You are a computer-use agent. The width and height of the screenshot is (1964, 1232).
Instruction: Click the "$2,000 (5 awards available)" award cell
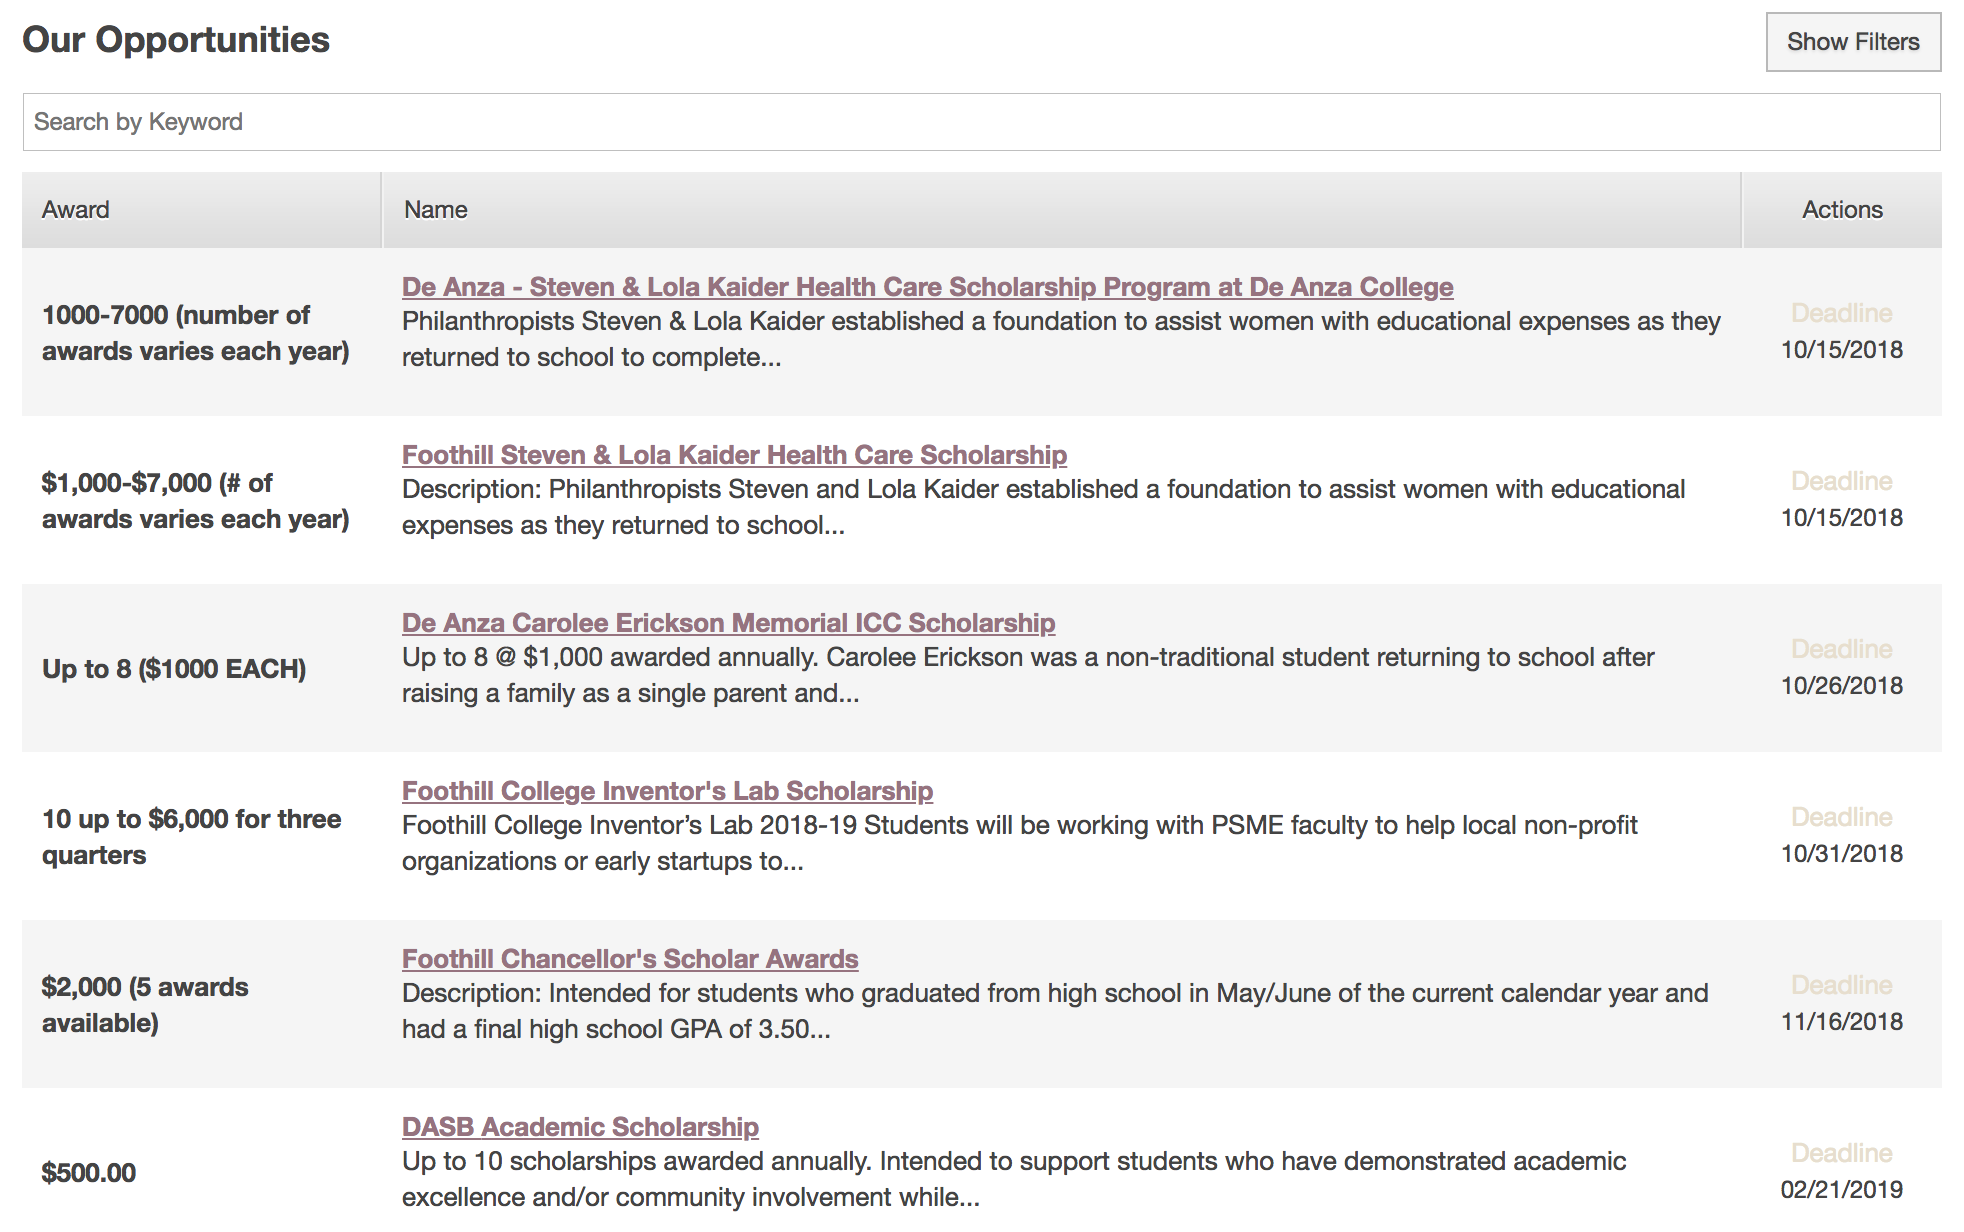(145, 1005)
